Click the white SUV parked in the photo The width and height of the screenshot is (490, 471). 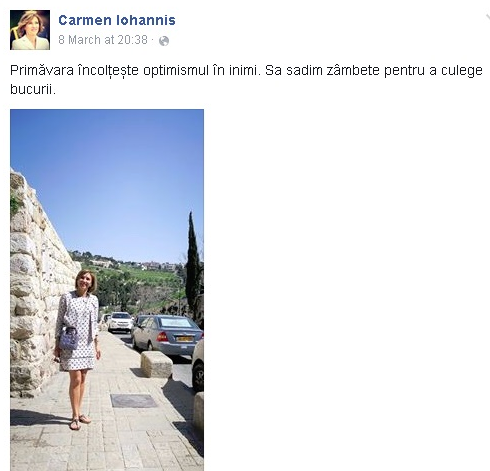coord(121,322)
